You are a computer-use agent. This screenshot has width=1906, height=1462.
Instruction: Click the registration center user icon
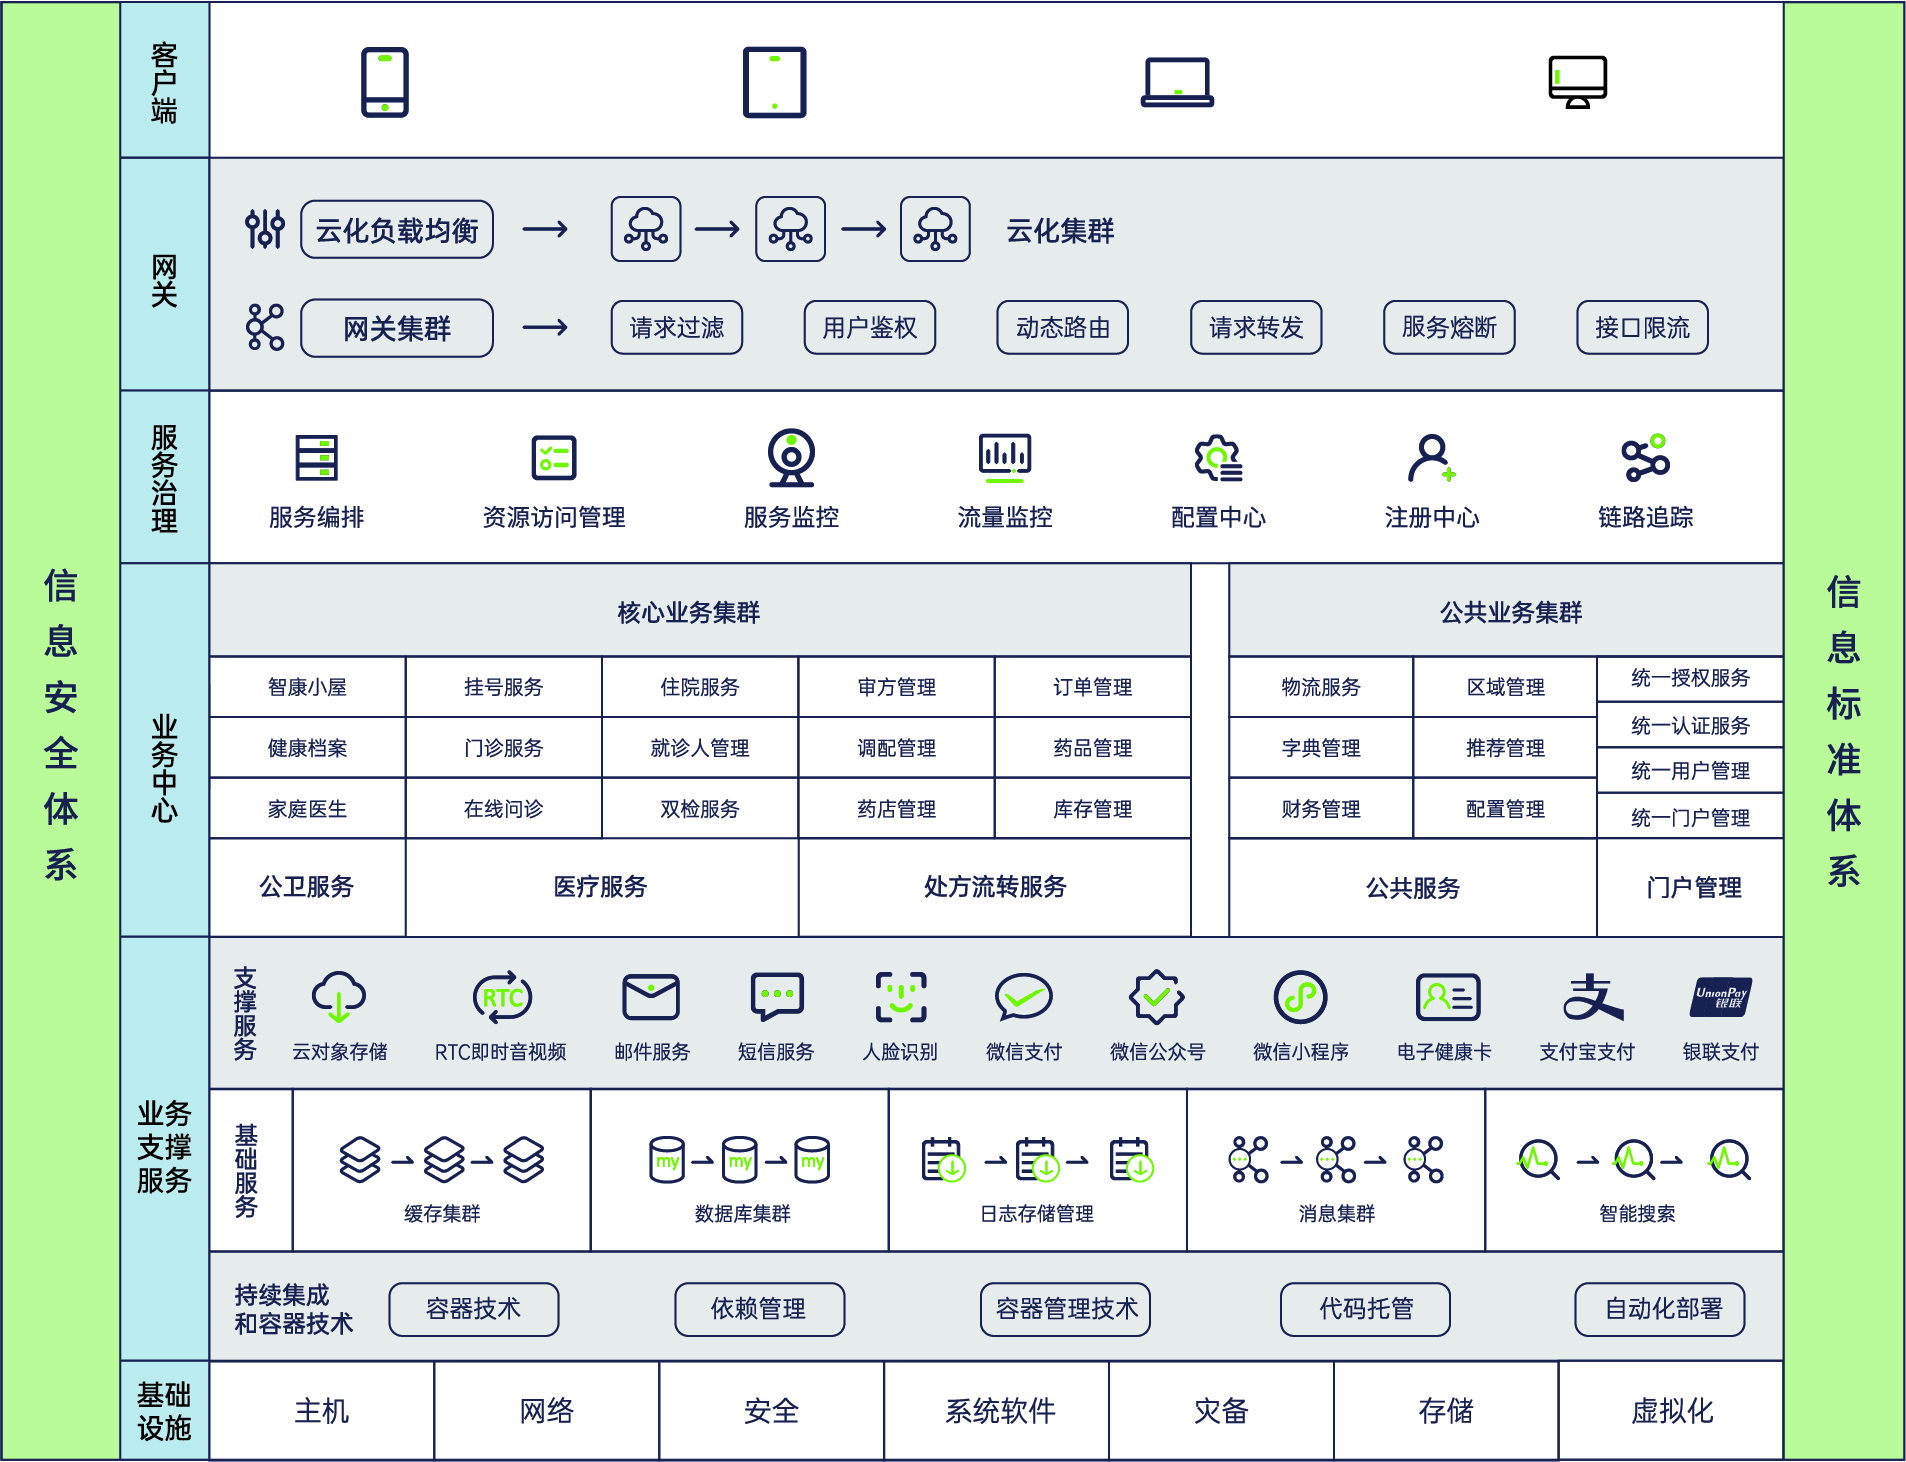(1431, 458)
